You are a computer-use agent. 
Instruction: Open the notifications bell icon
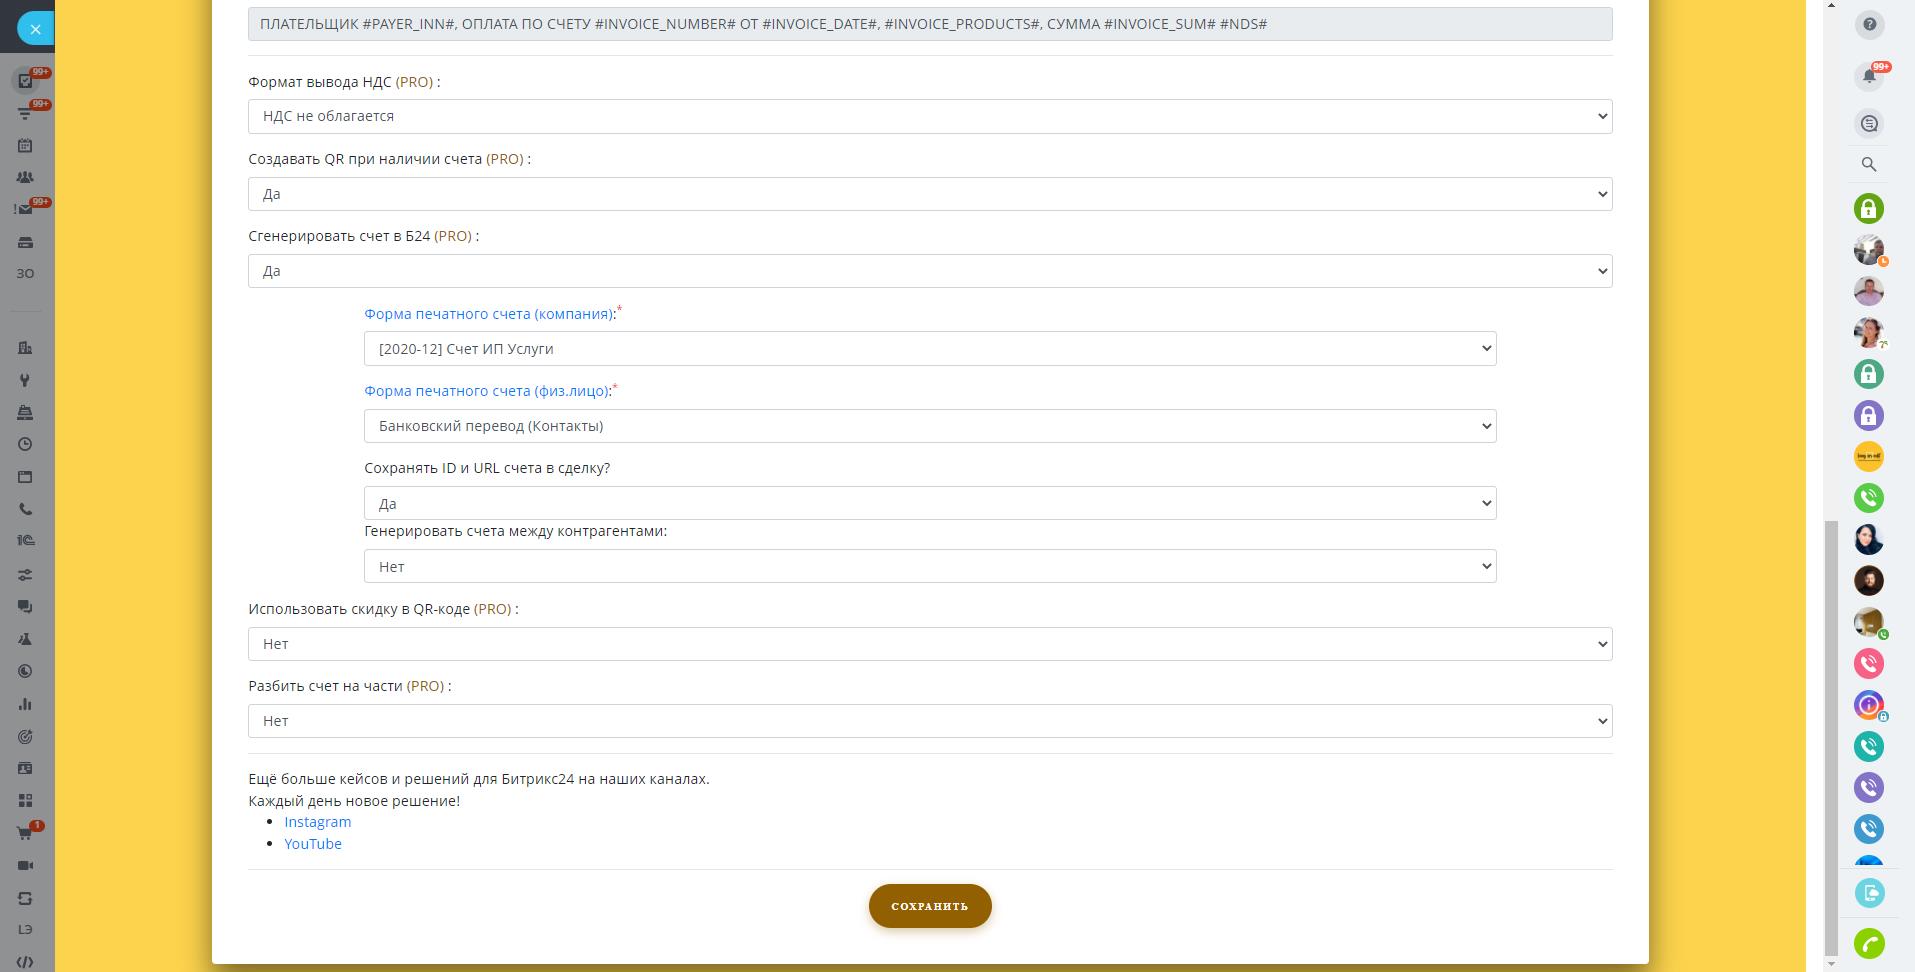[x=1869, y=76]
